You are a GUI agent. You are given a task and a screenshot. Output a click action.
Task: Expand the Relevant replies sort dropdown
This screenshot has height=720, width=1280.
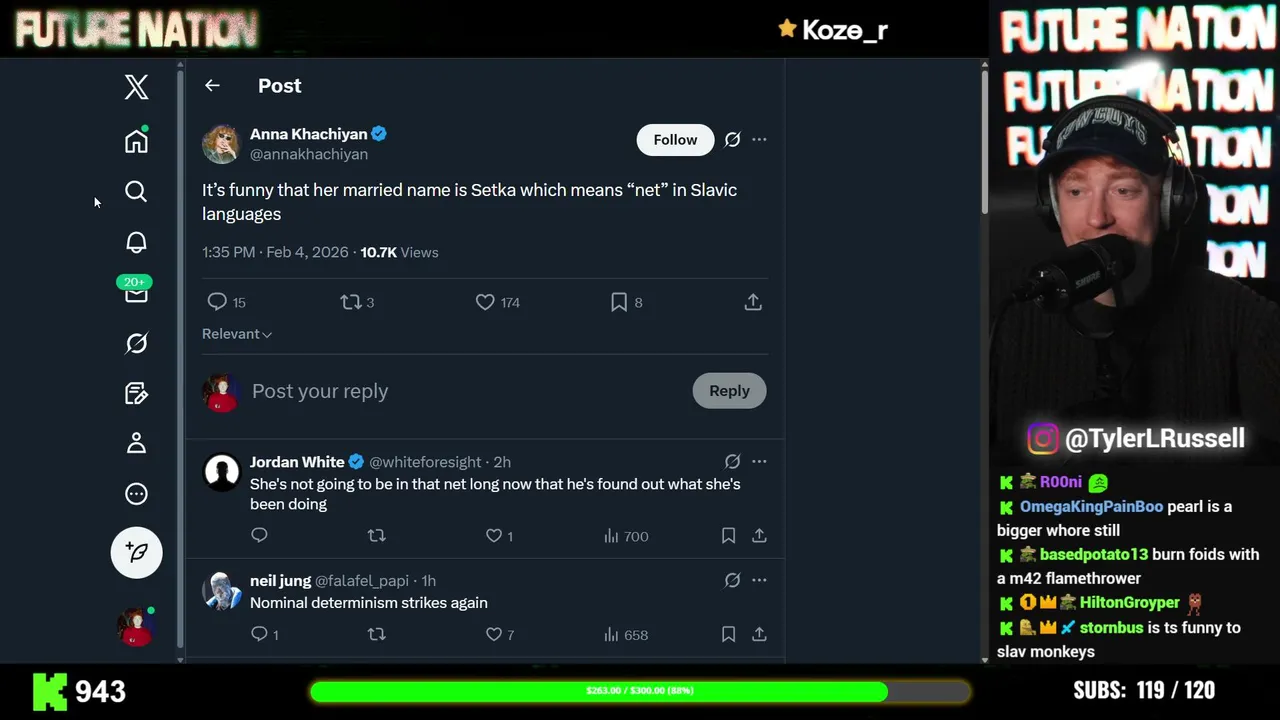click(x=237, y=334)
